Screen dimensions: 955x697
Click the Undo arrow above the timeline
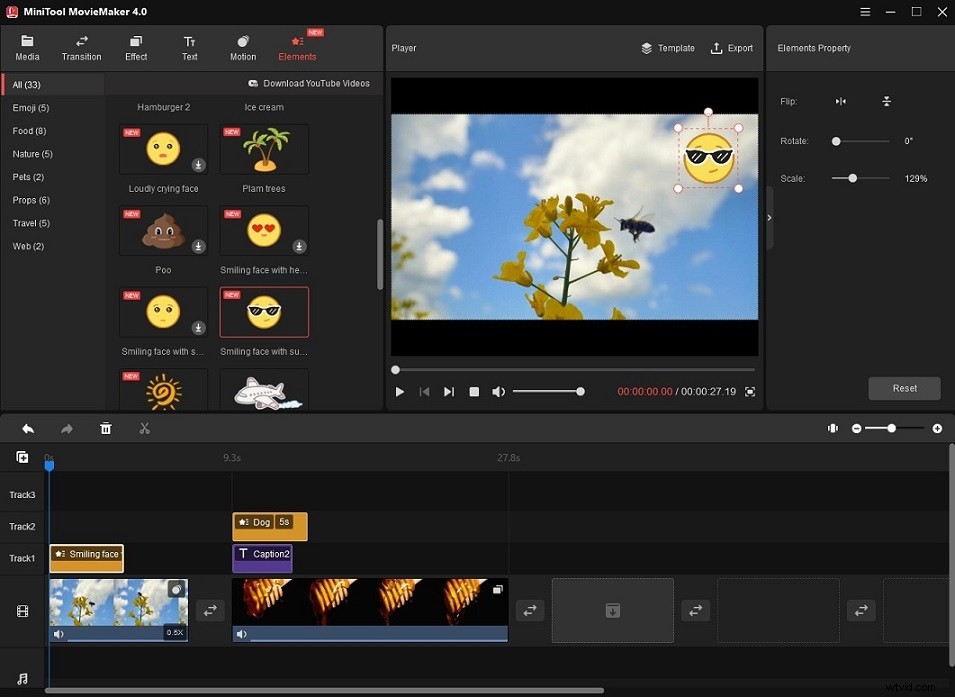click(x=27, y=428)
